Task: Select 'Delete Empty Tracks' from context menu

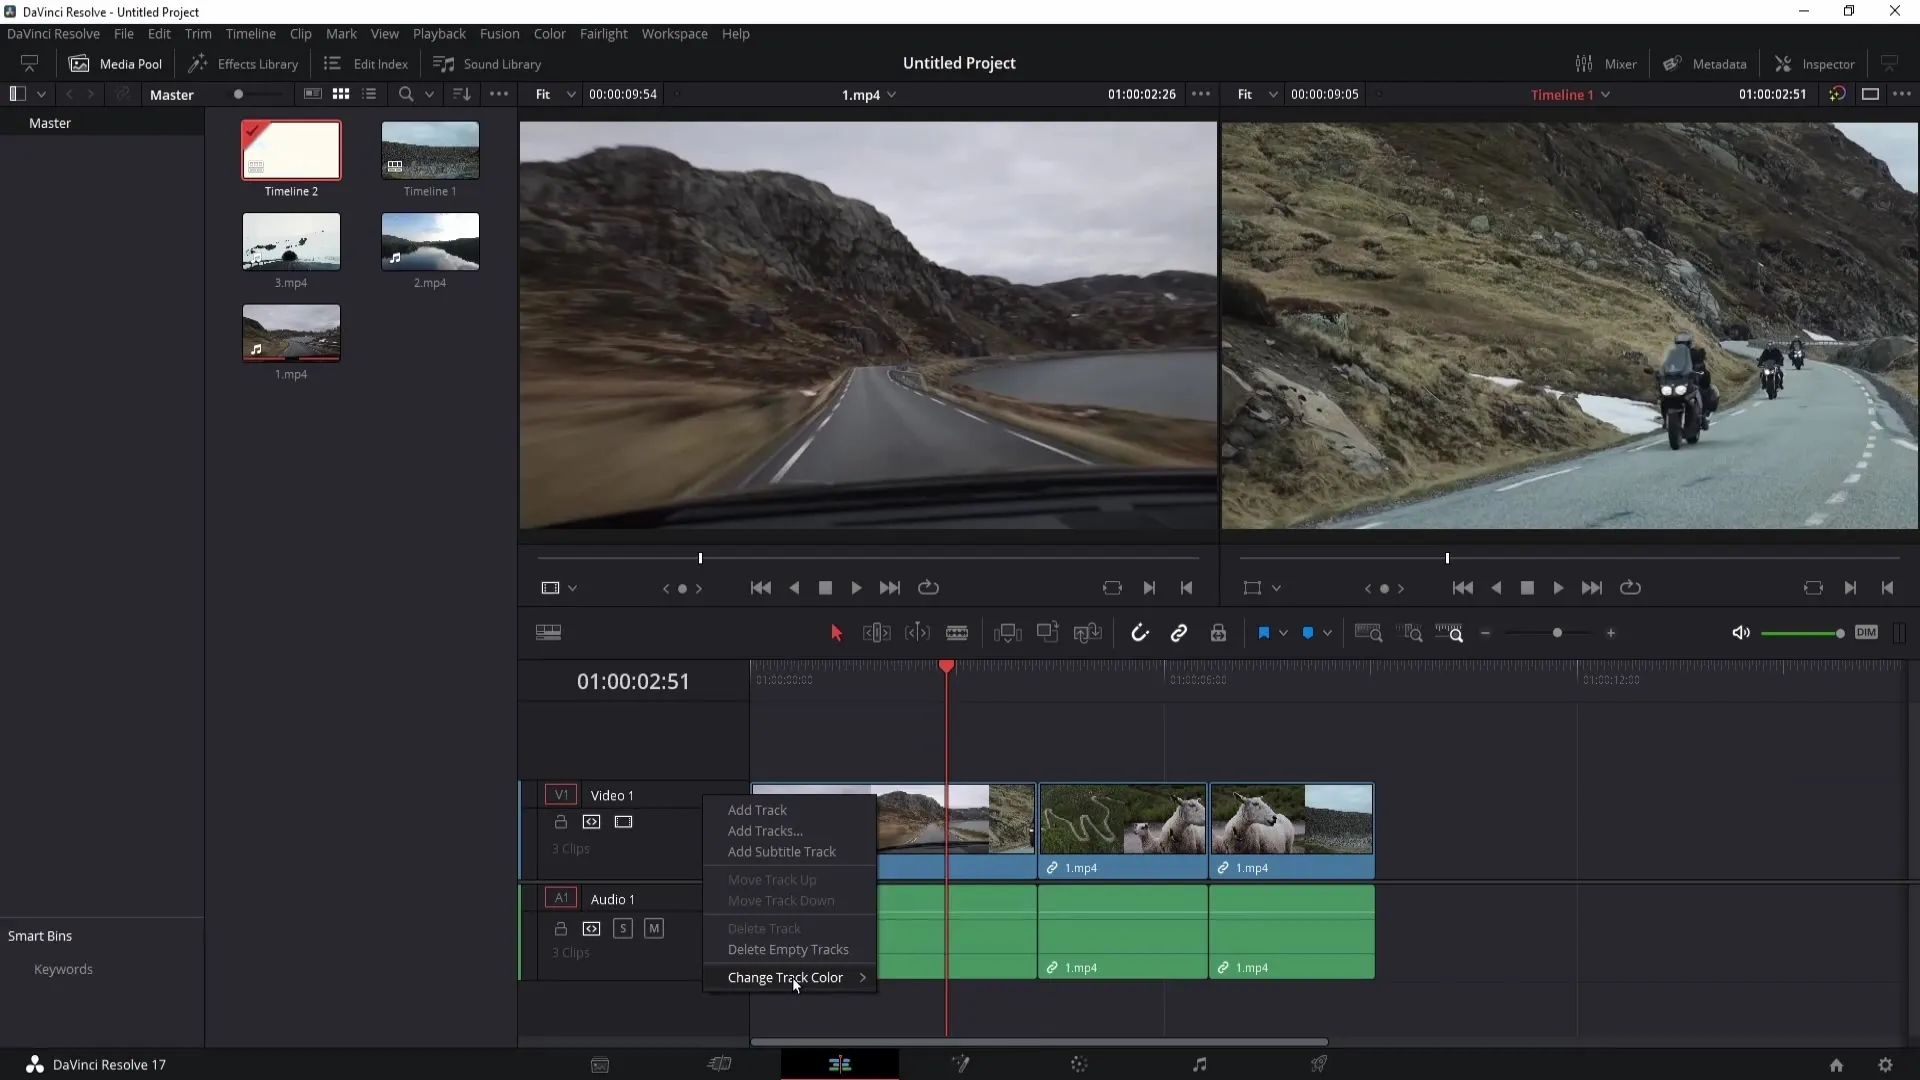Action: 789,949
